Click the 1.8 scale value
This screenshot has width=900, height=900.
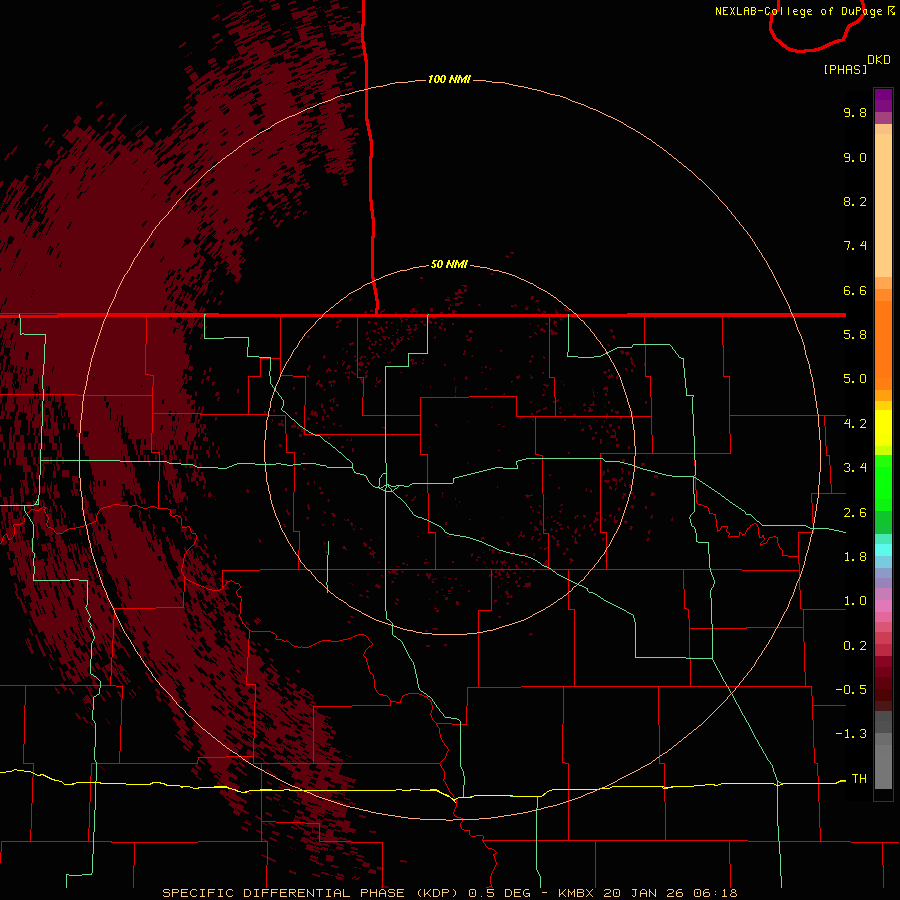tap(855, 557)
